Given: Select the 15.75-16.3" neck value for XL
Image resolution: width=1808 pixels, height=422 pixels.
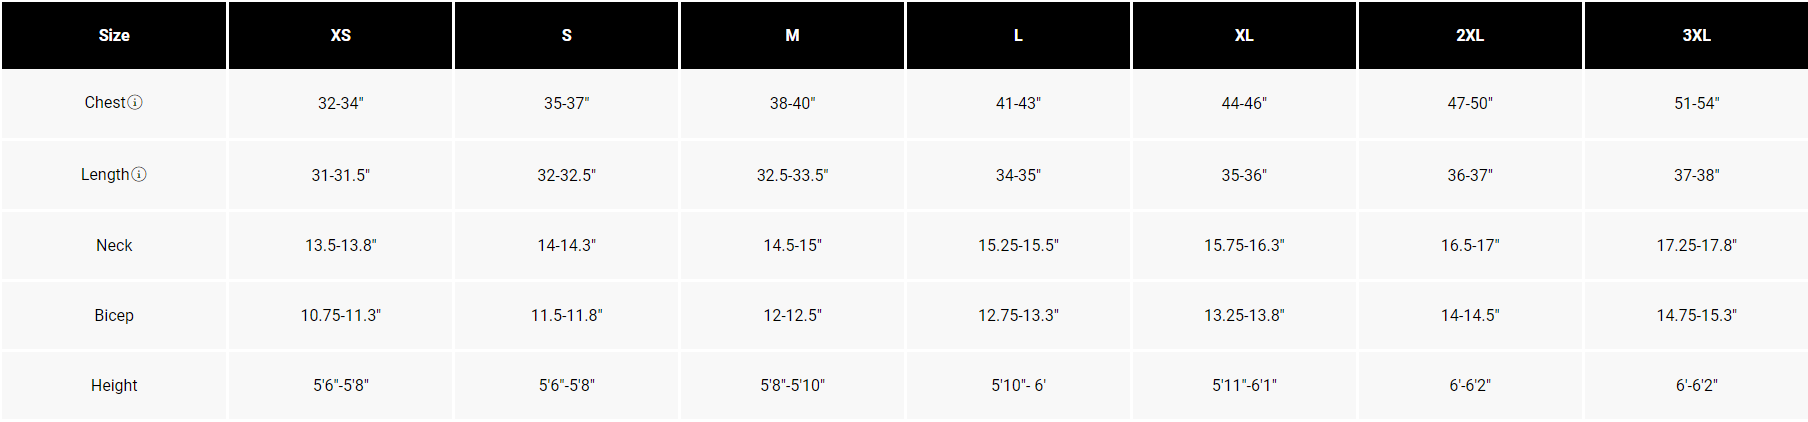Looking at the screenshot, I should pyautogui.click(x=1244, y=245).
